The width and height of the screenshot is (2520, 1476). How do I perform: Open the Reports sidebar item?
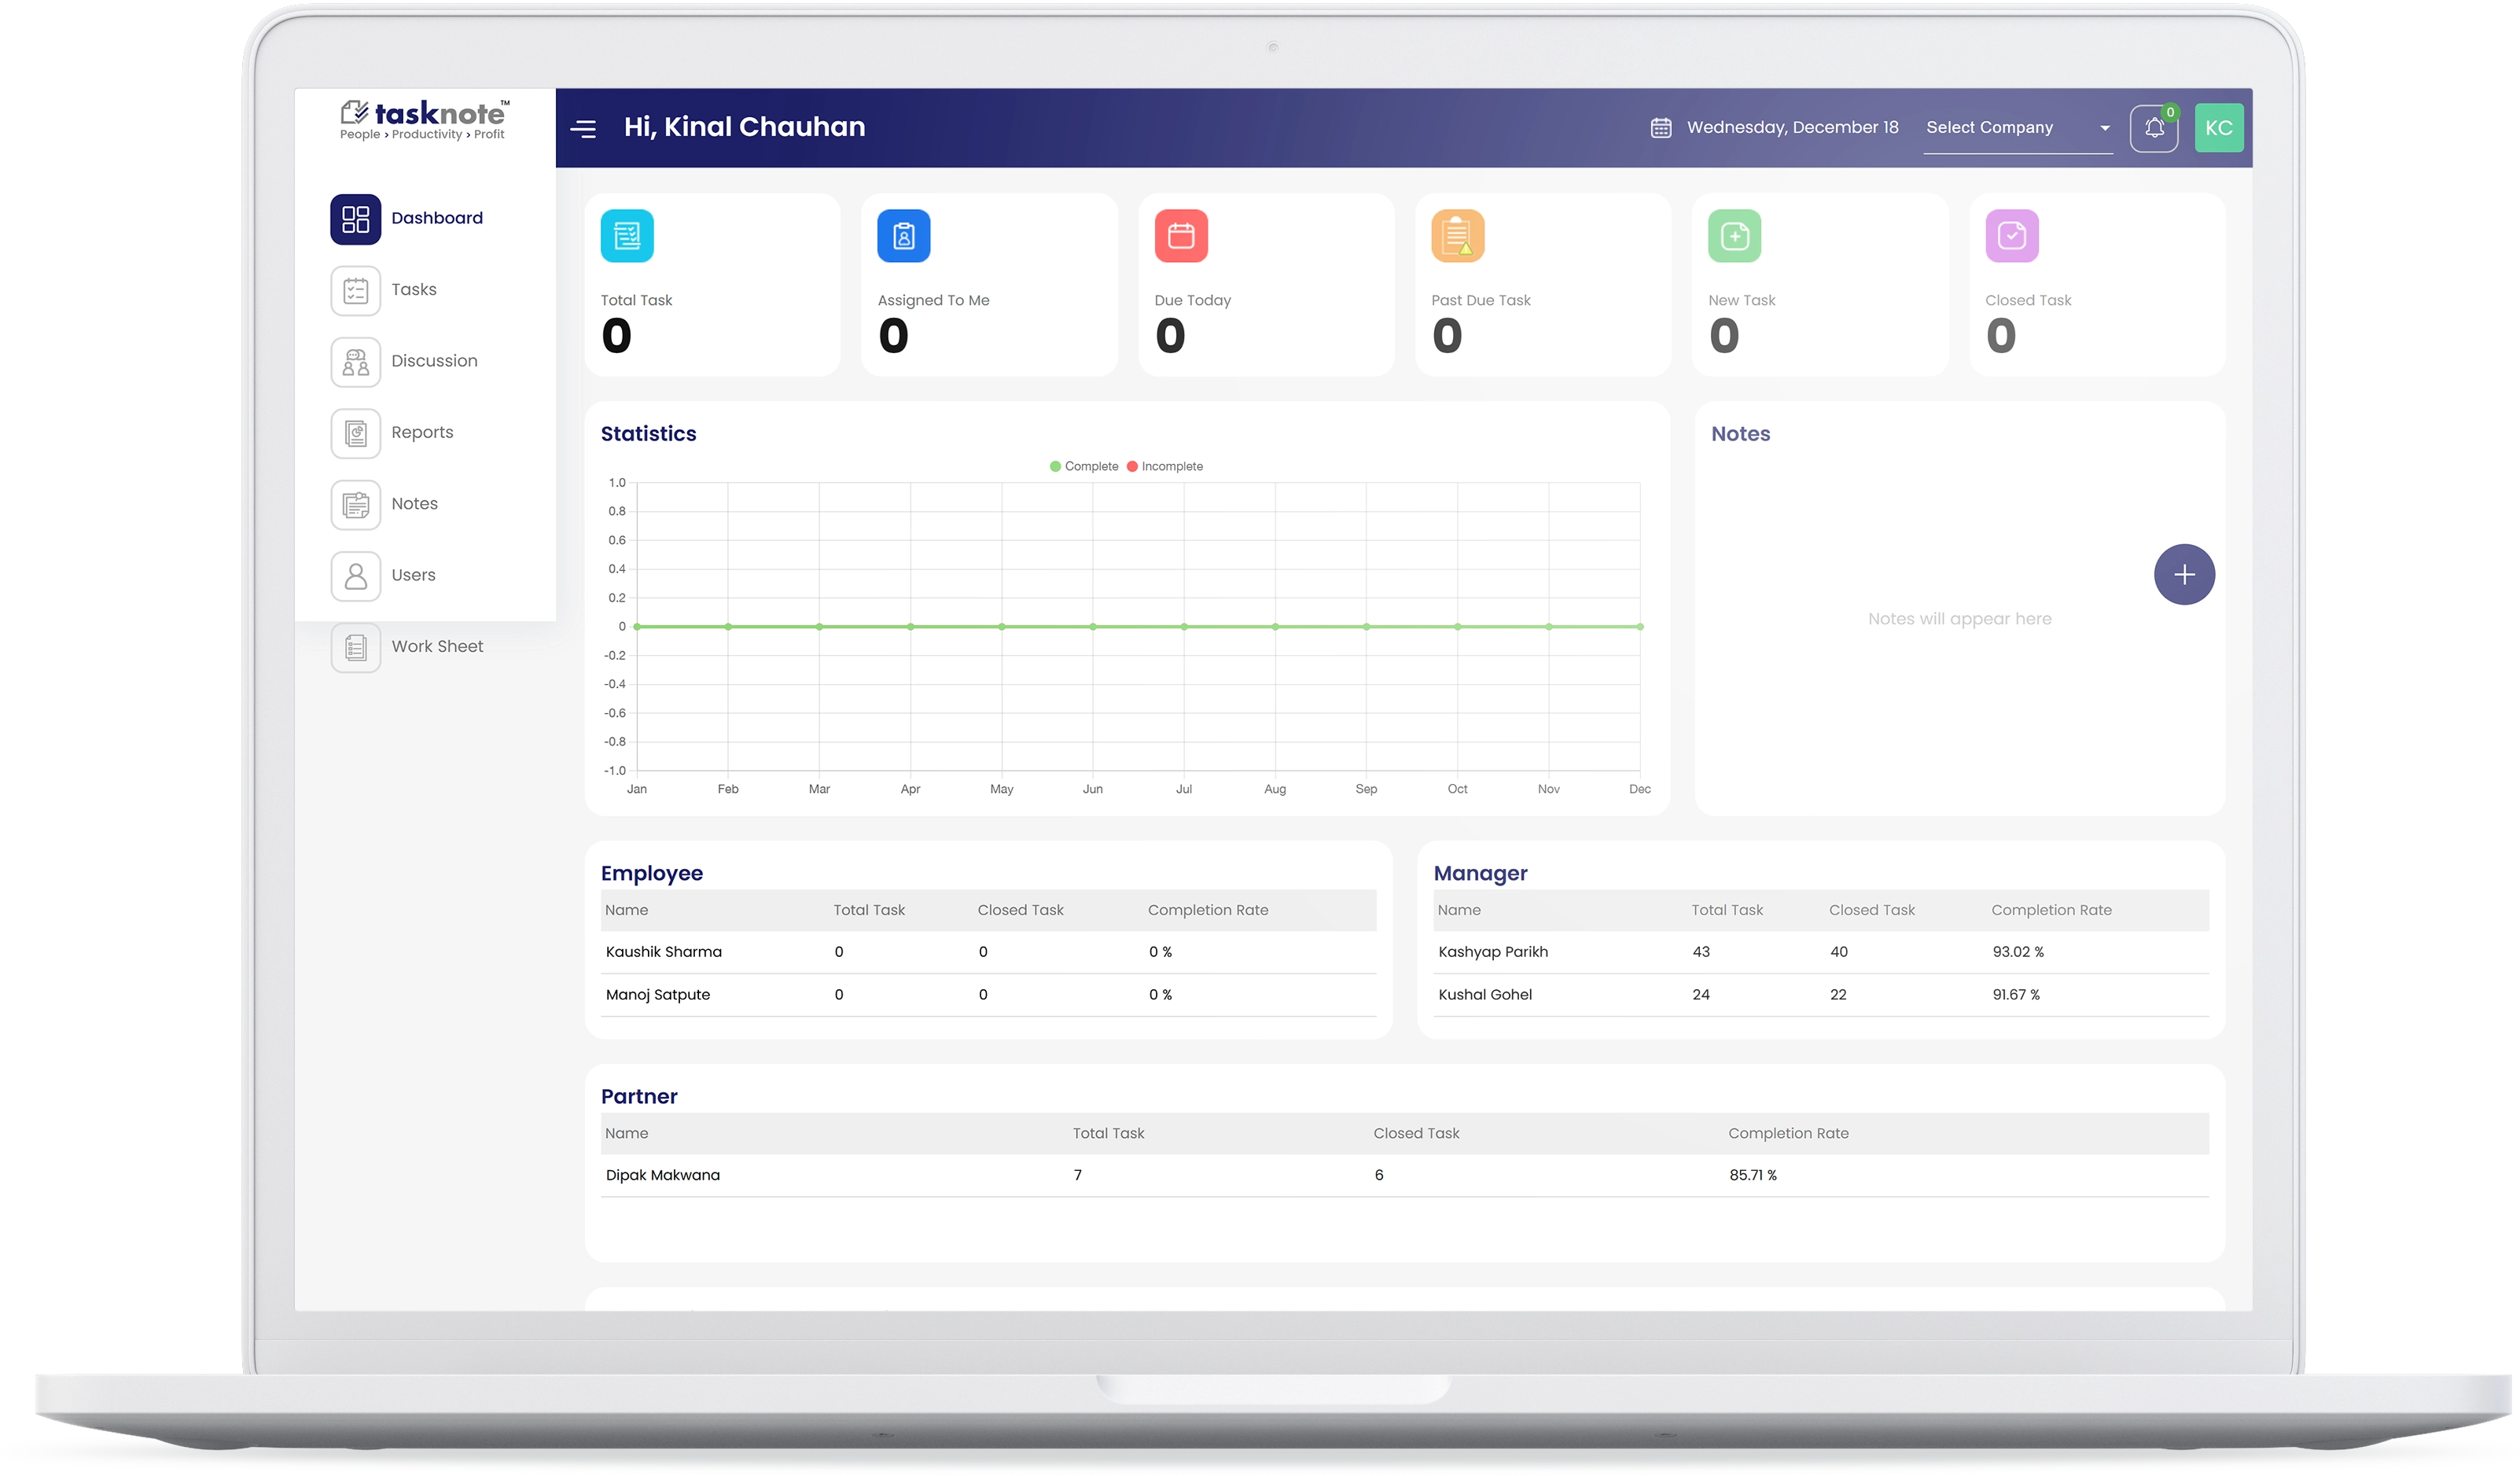click(x=421, y=432)
